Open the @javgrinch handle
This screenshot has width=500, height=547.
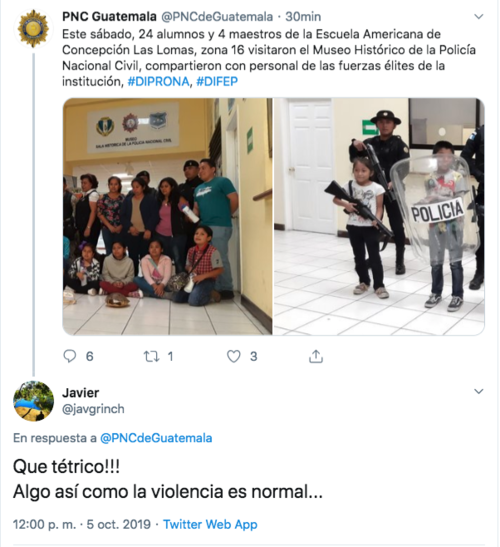93,409
